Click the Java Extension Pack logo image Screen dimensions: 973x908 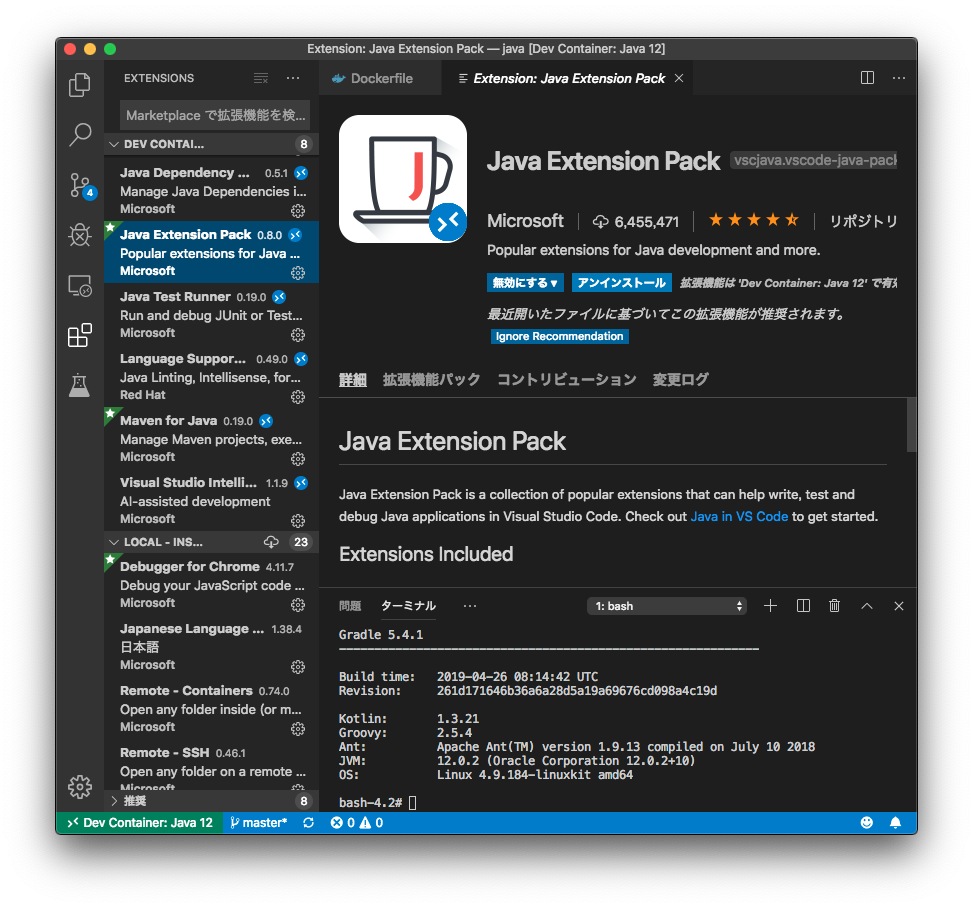click(403, 179)
